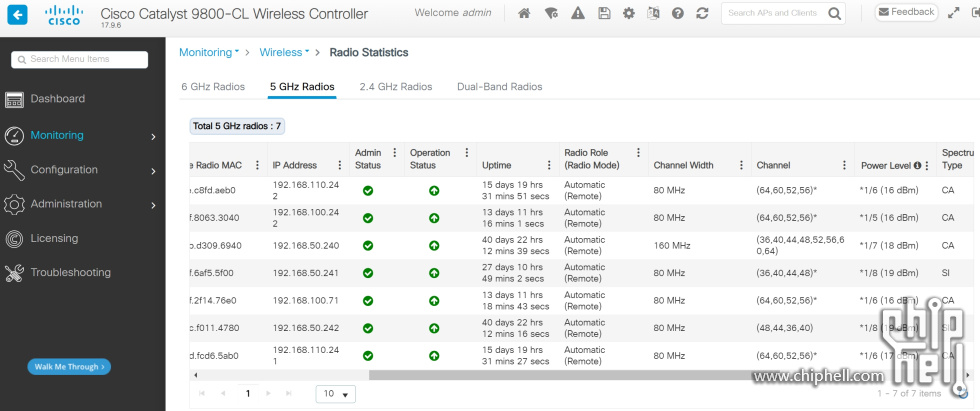Screen dimensions: 980x411
Task: Click the Dashboard icon in the sidebar
Action: tap(14, 99)
